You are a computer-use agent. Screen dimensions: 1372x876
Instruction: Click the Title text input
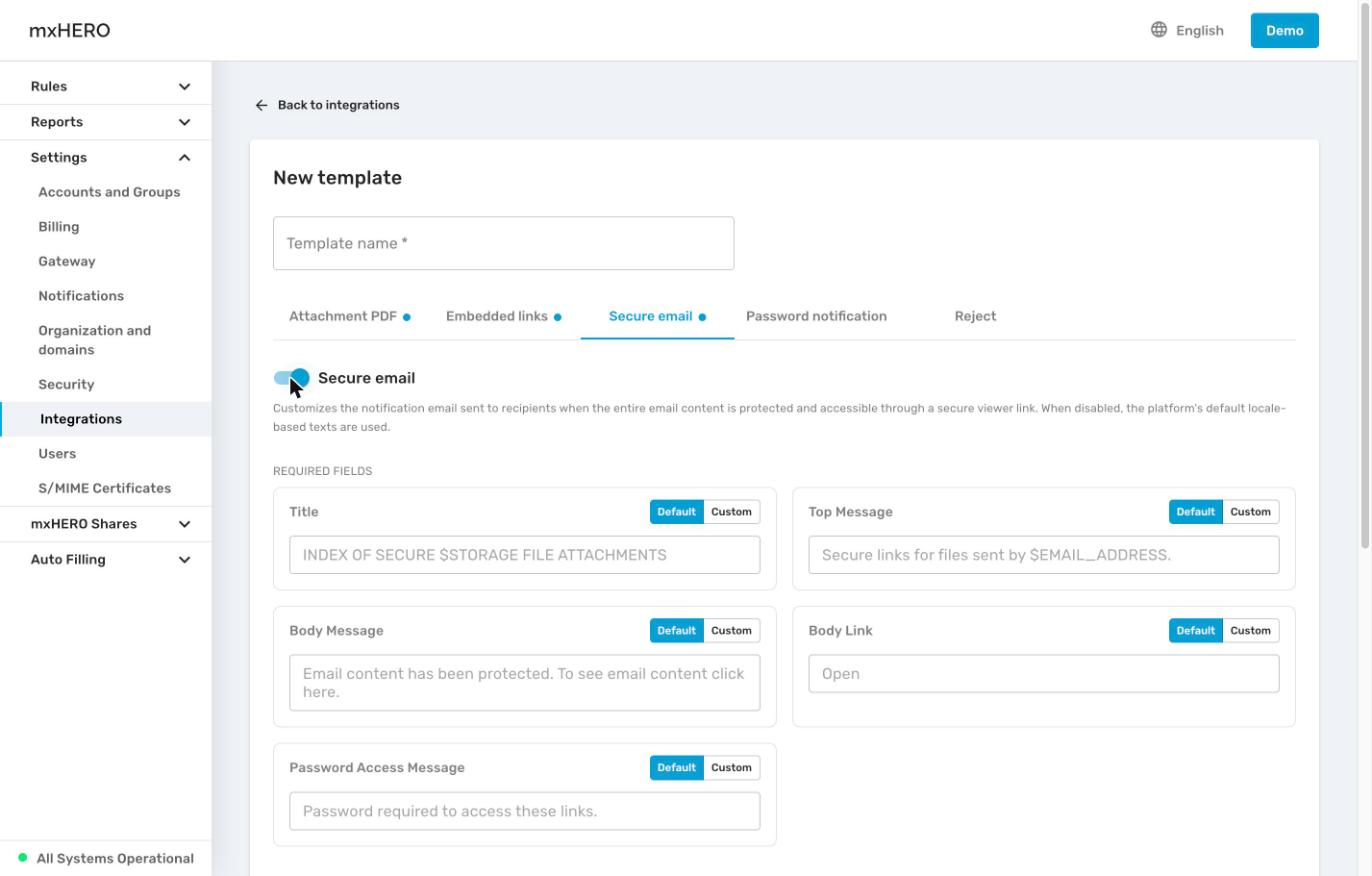point(525,555)
